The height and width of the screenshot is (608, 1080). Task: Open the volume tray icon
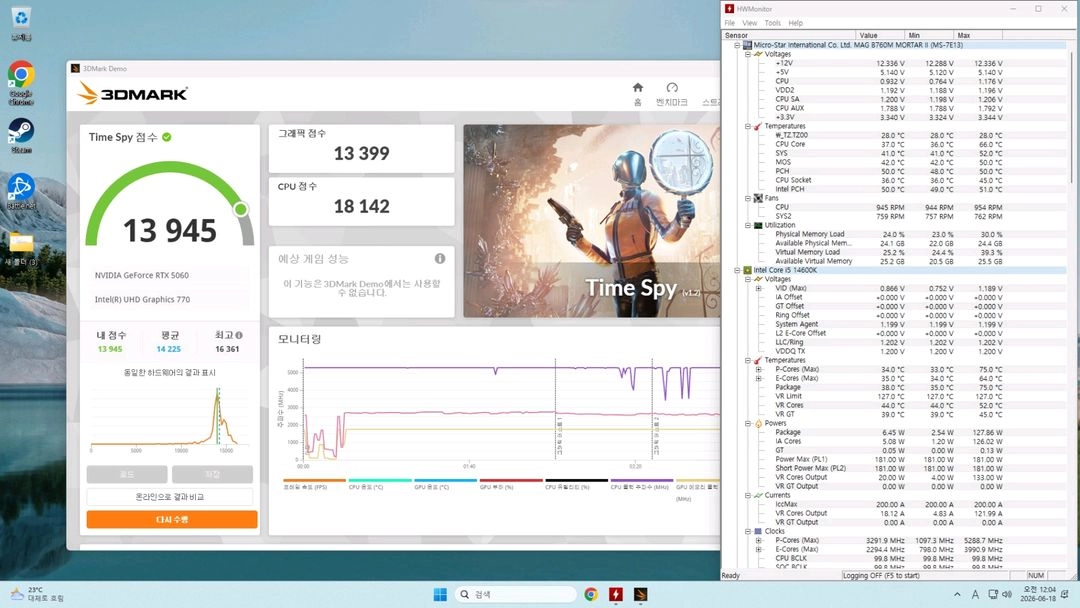[1007, 594]
